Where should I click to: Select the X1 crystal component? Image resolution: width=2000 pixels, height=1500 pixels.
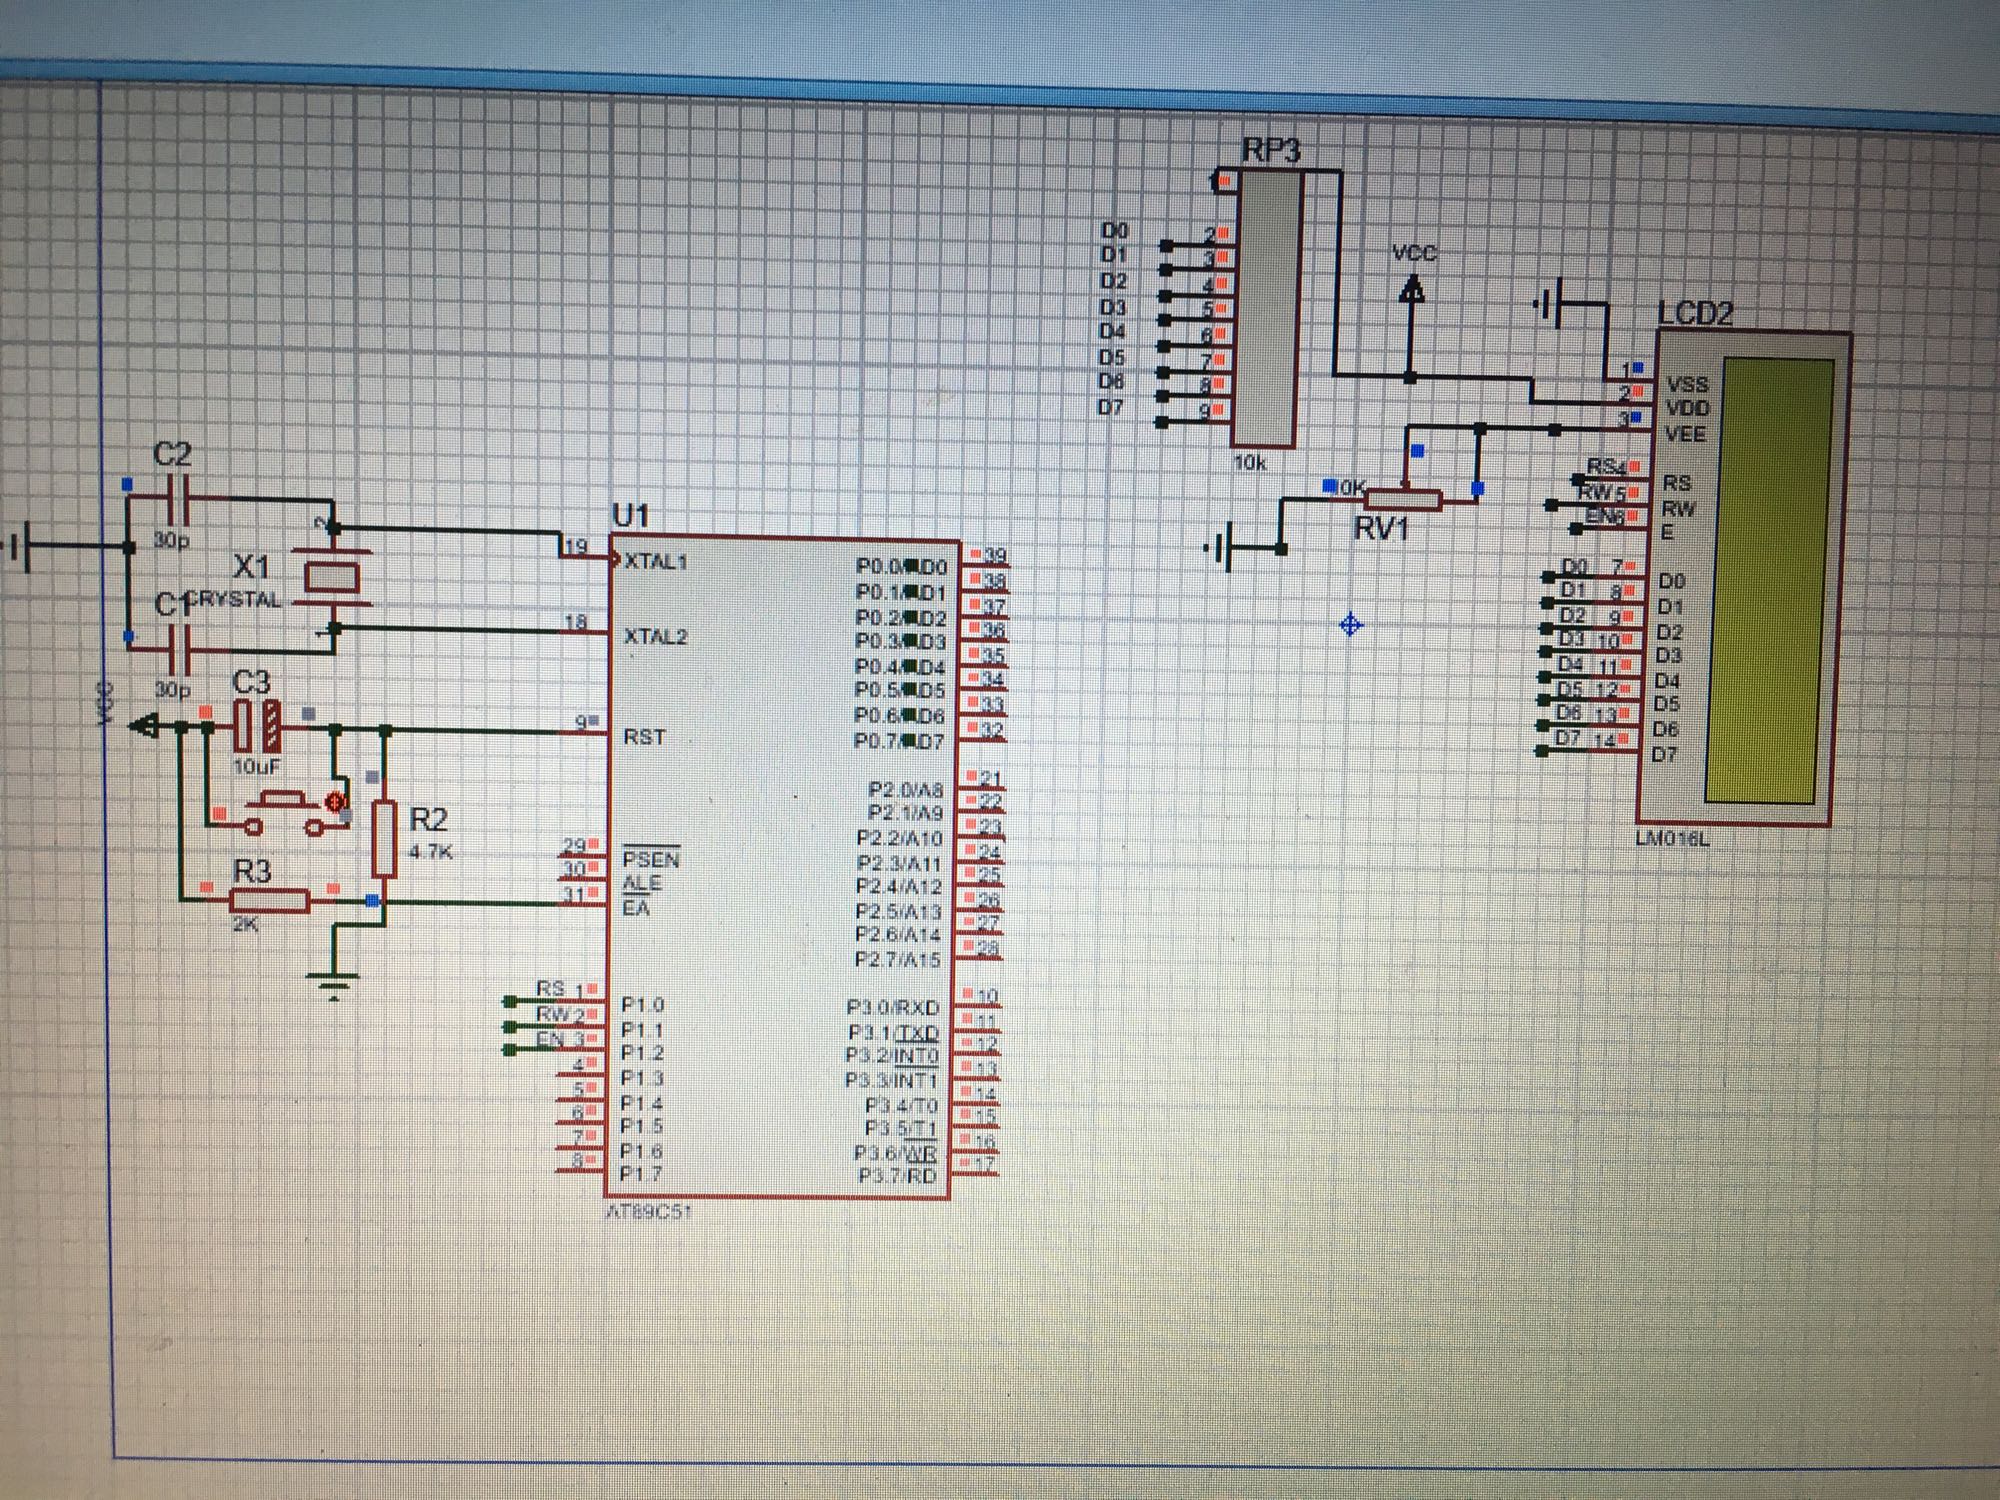coord(331,577)
